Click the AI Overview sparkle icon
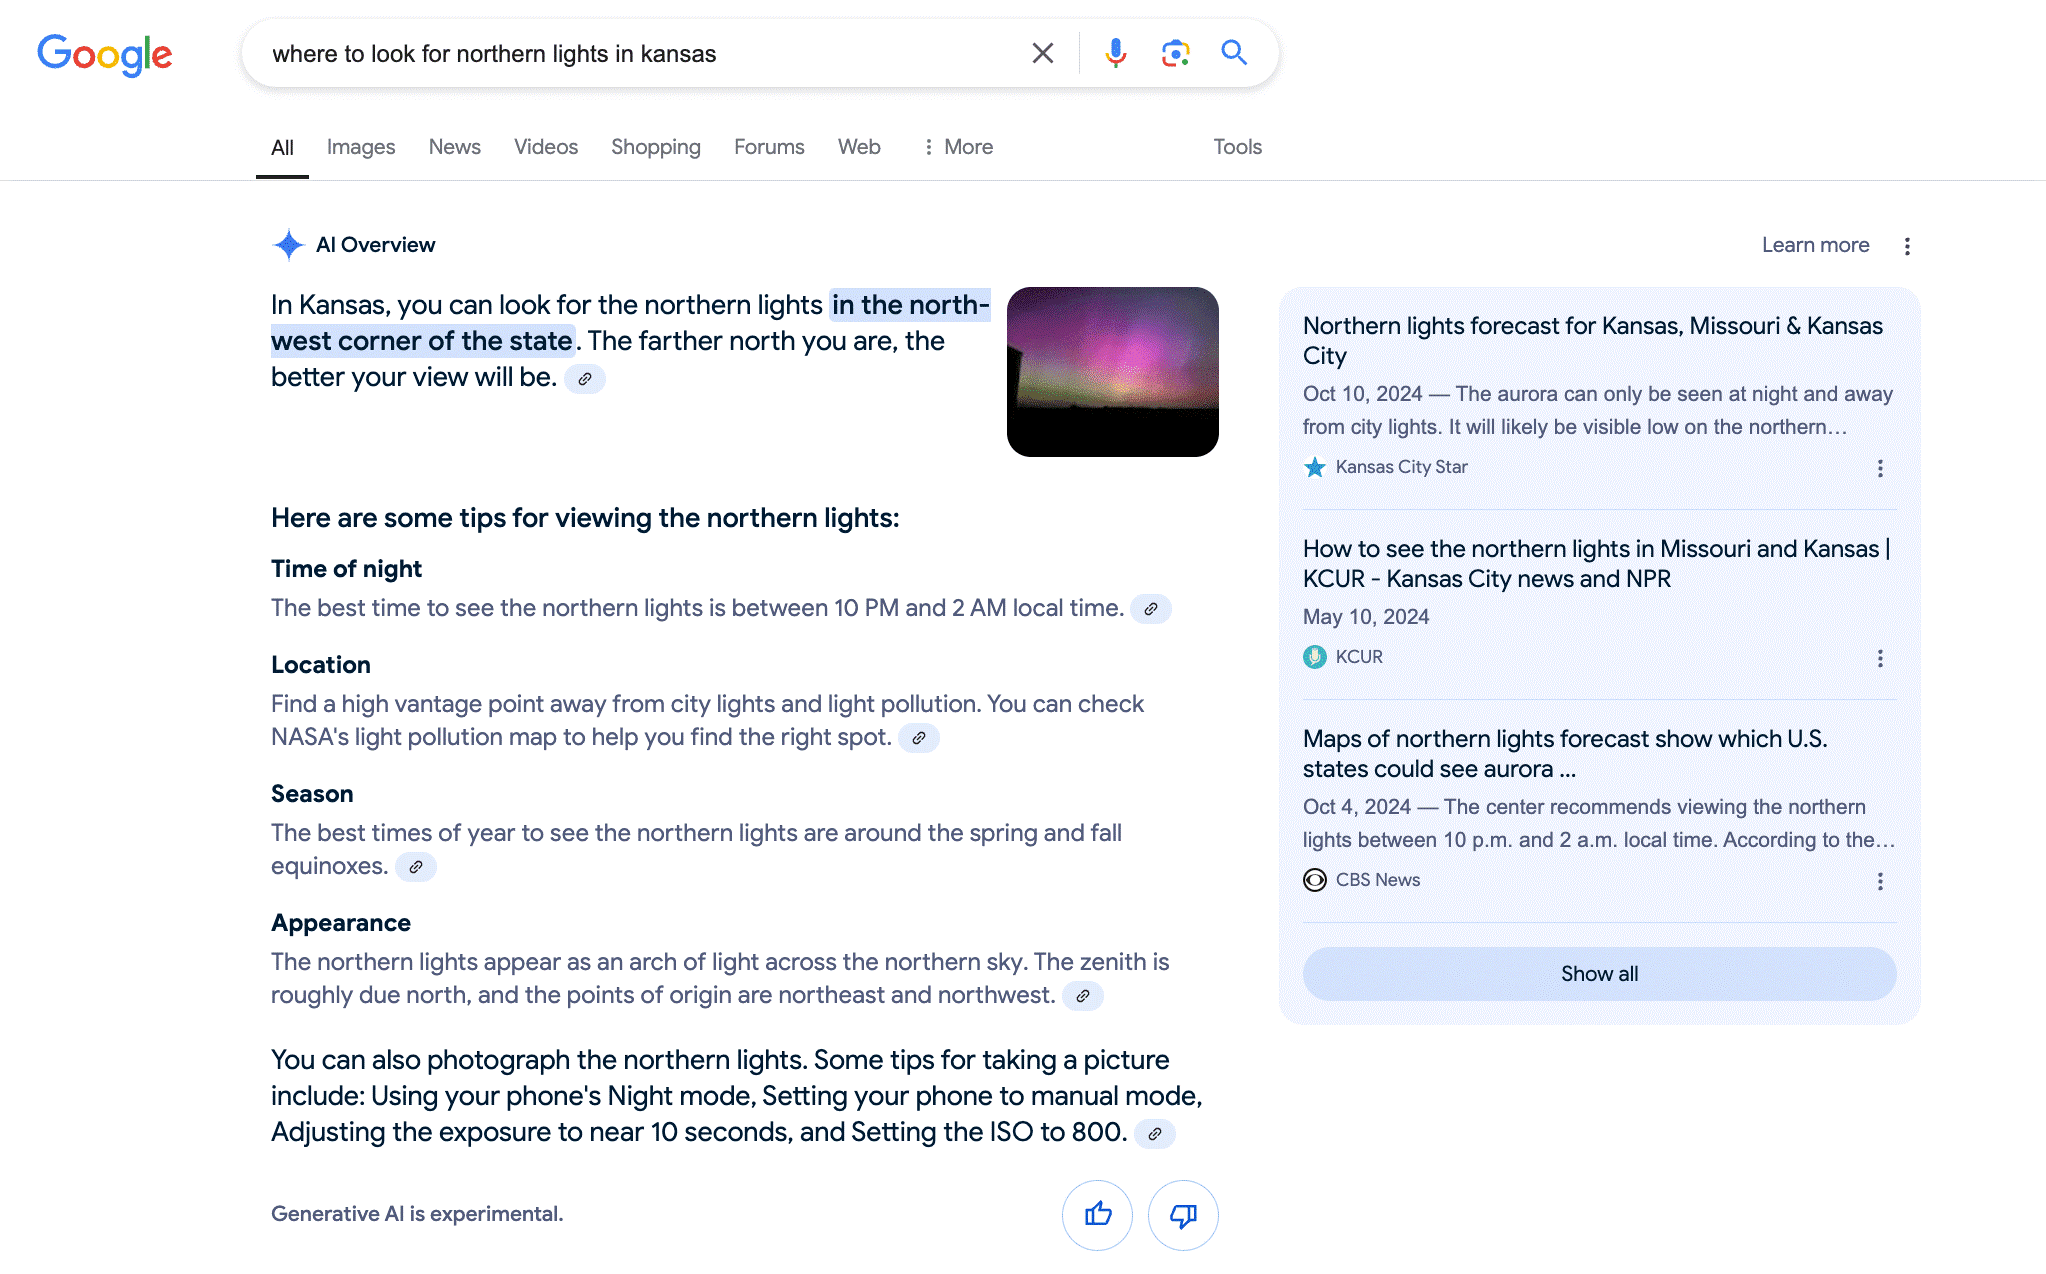 (x=289, y=245)
